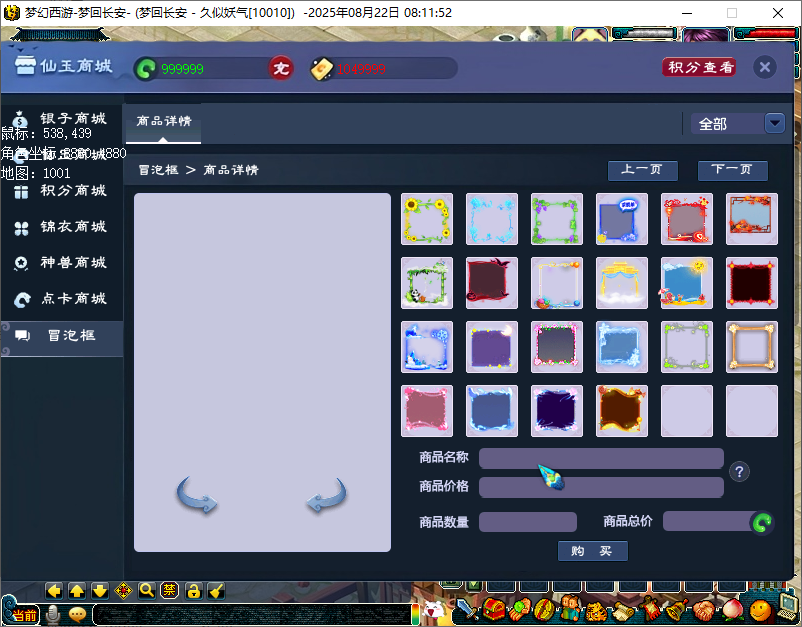Click the 商品数量 quantity input field
802x627 pixels.
pos(527,522)
